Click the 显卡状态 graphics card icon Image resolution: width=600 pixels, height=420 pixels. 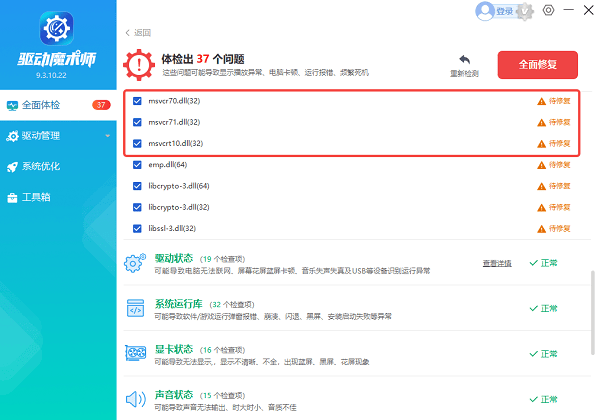coord(135,353)
